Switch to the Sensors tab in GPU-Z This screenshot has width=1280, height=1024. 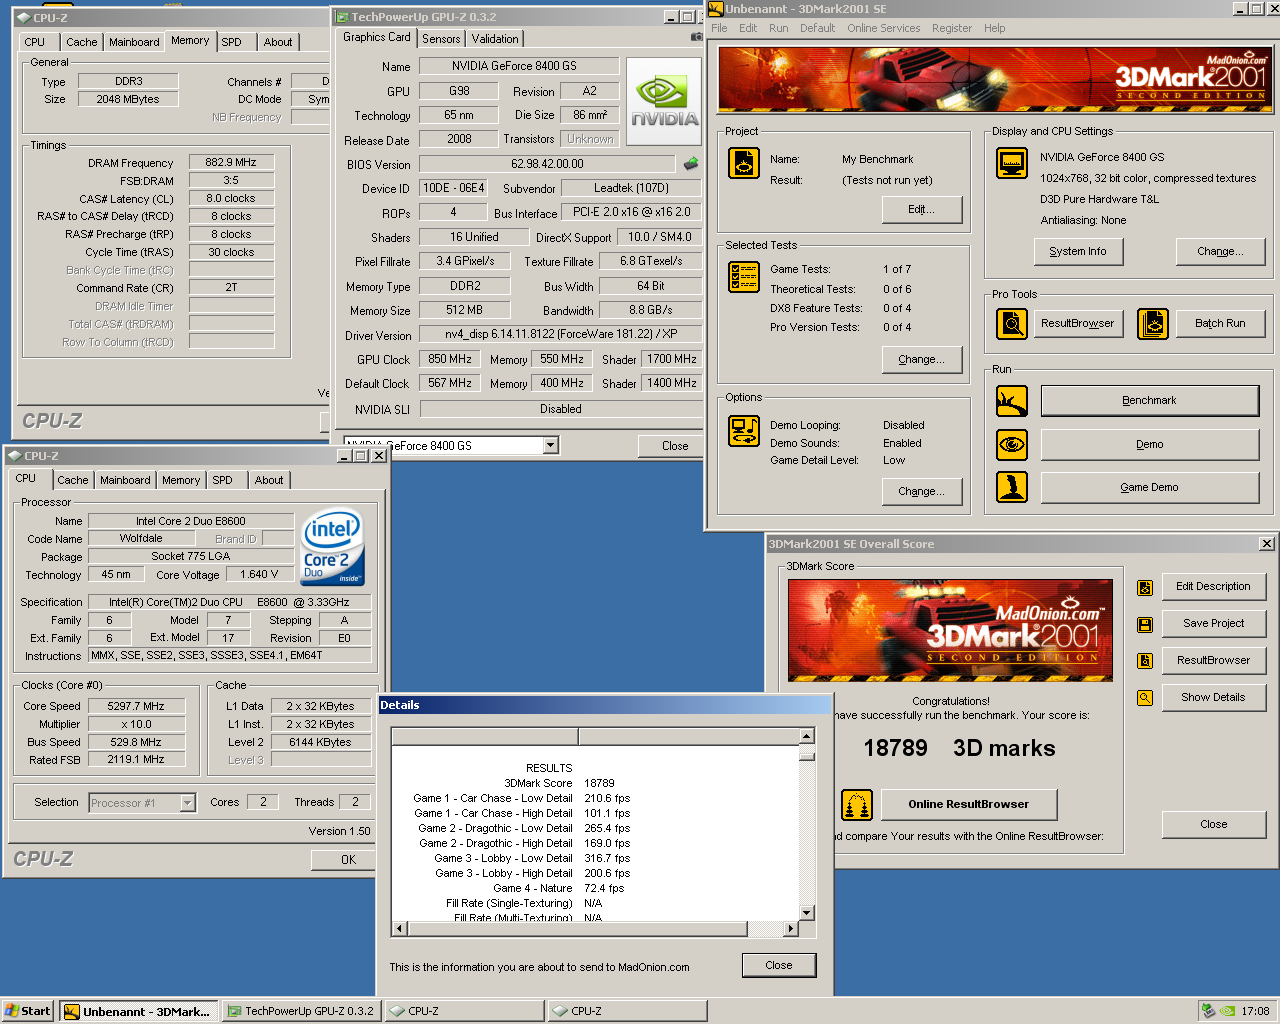(441, 39)
